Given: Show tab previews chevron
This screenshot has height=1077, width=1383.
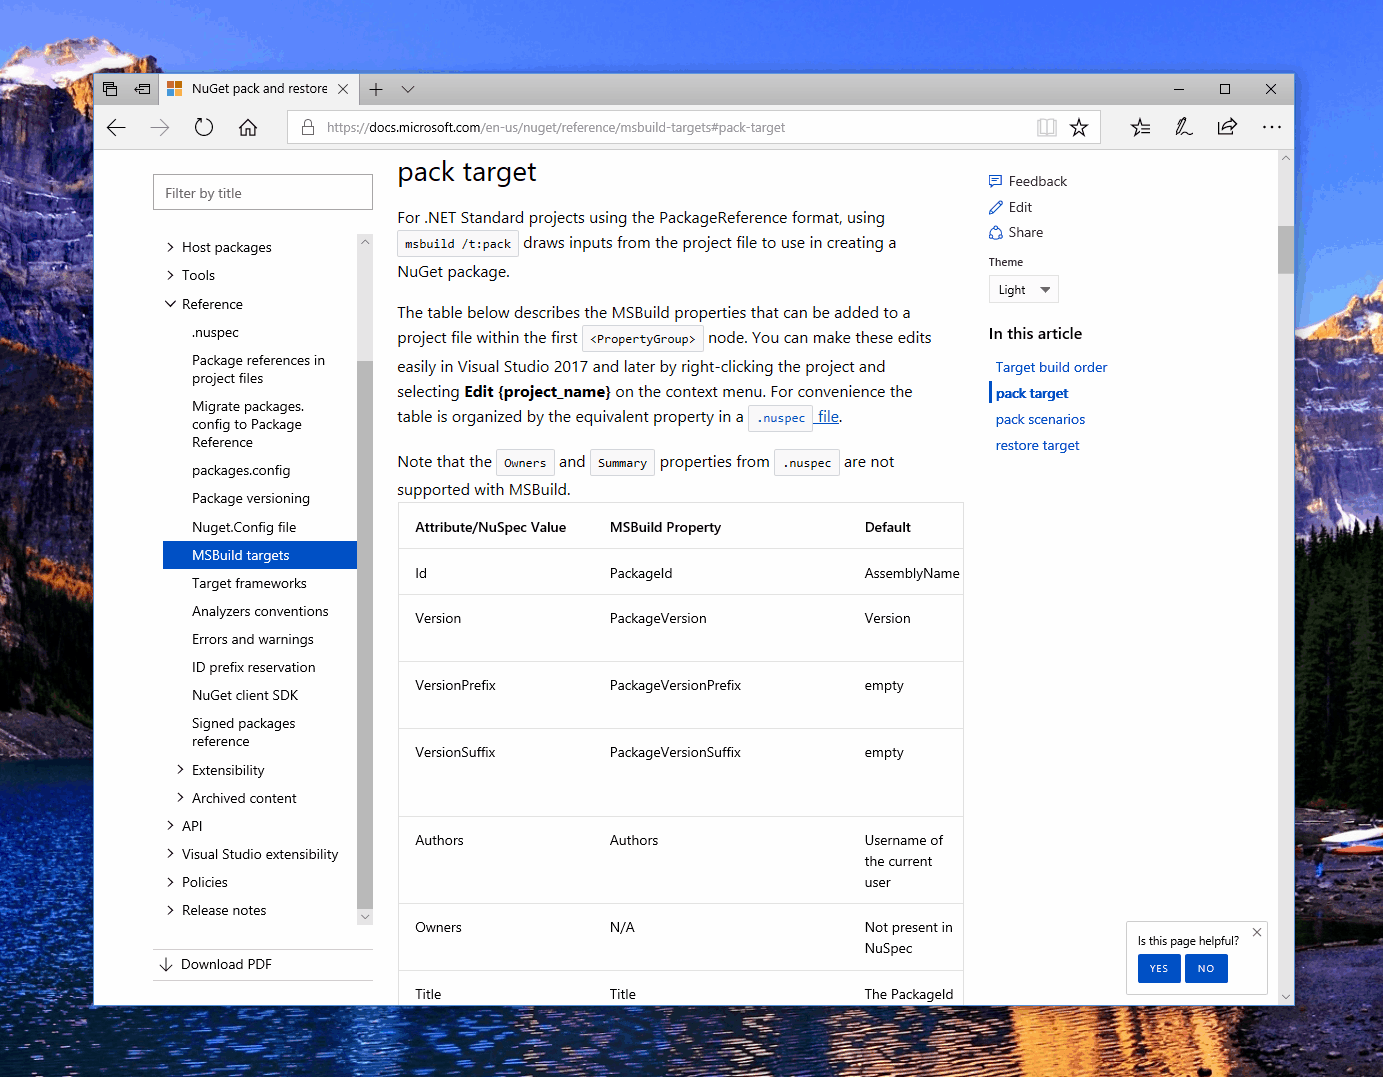Looking at the screenshot, I should coord(408,89).
